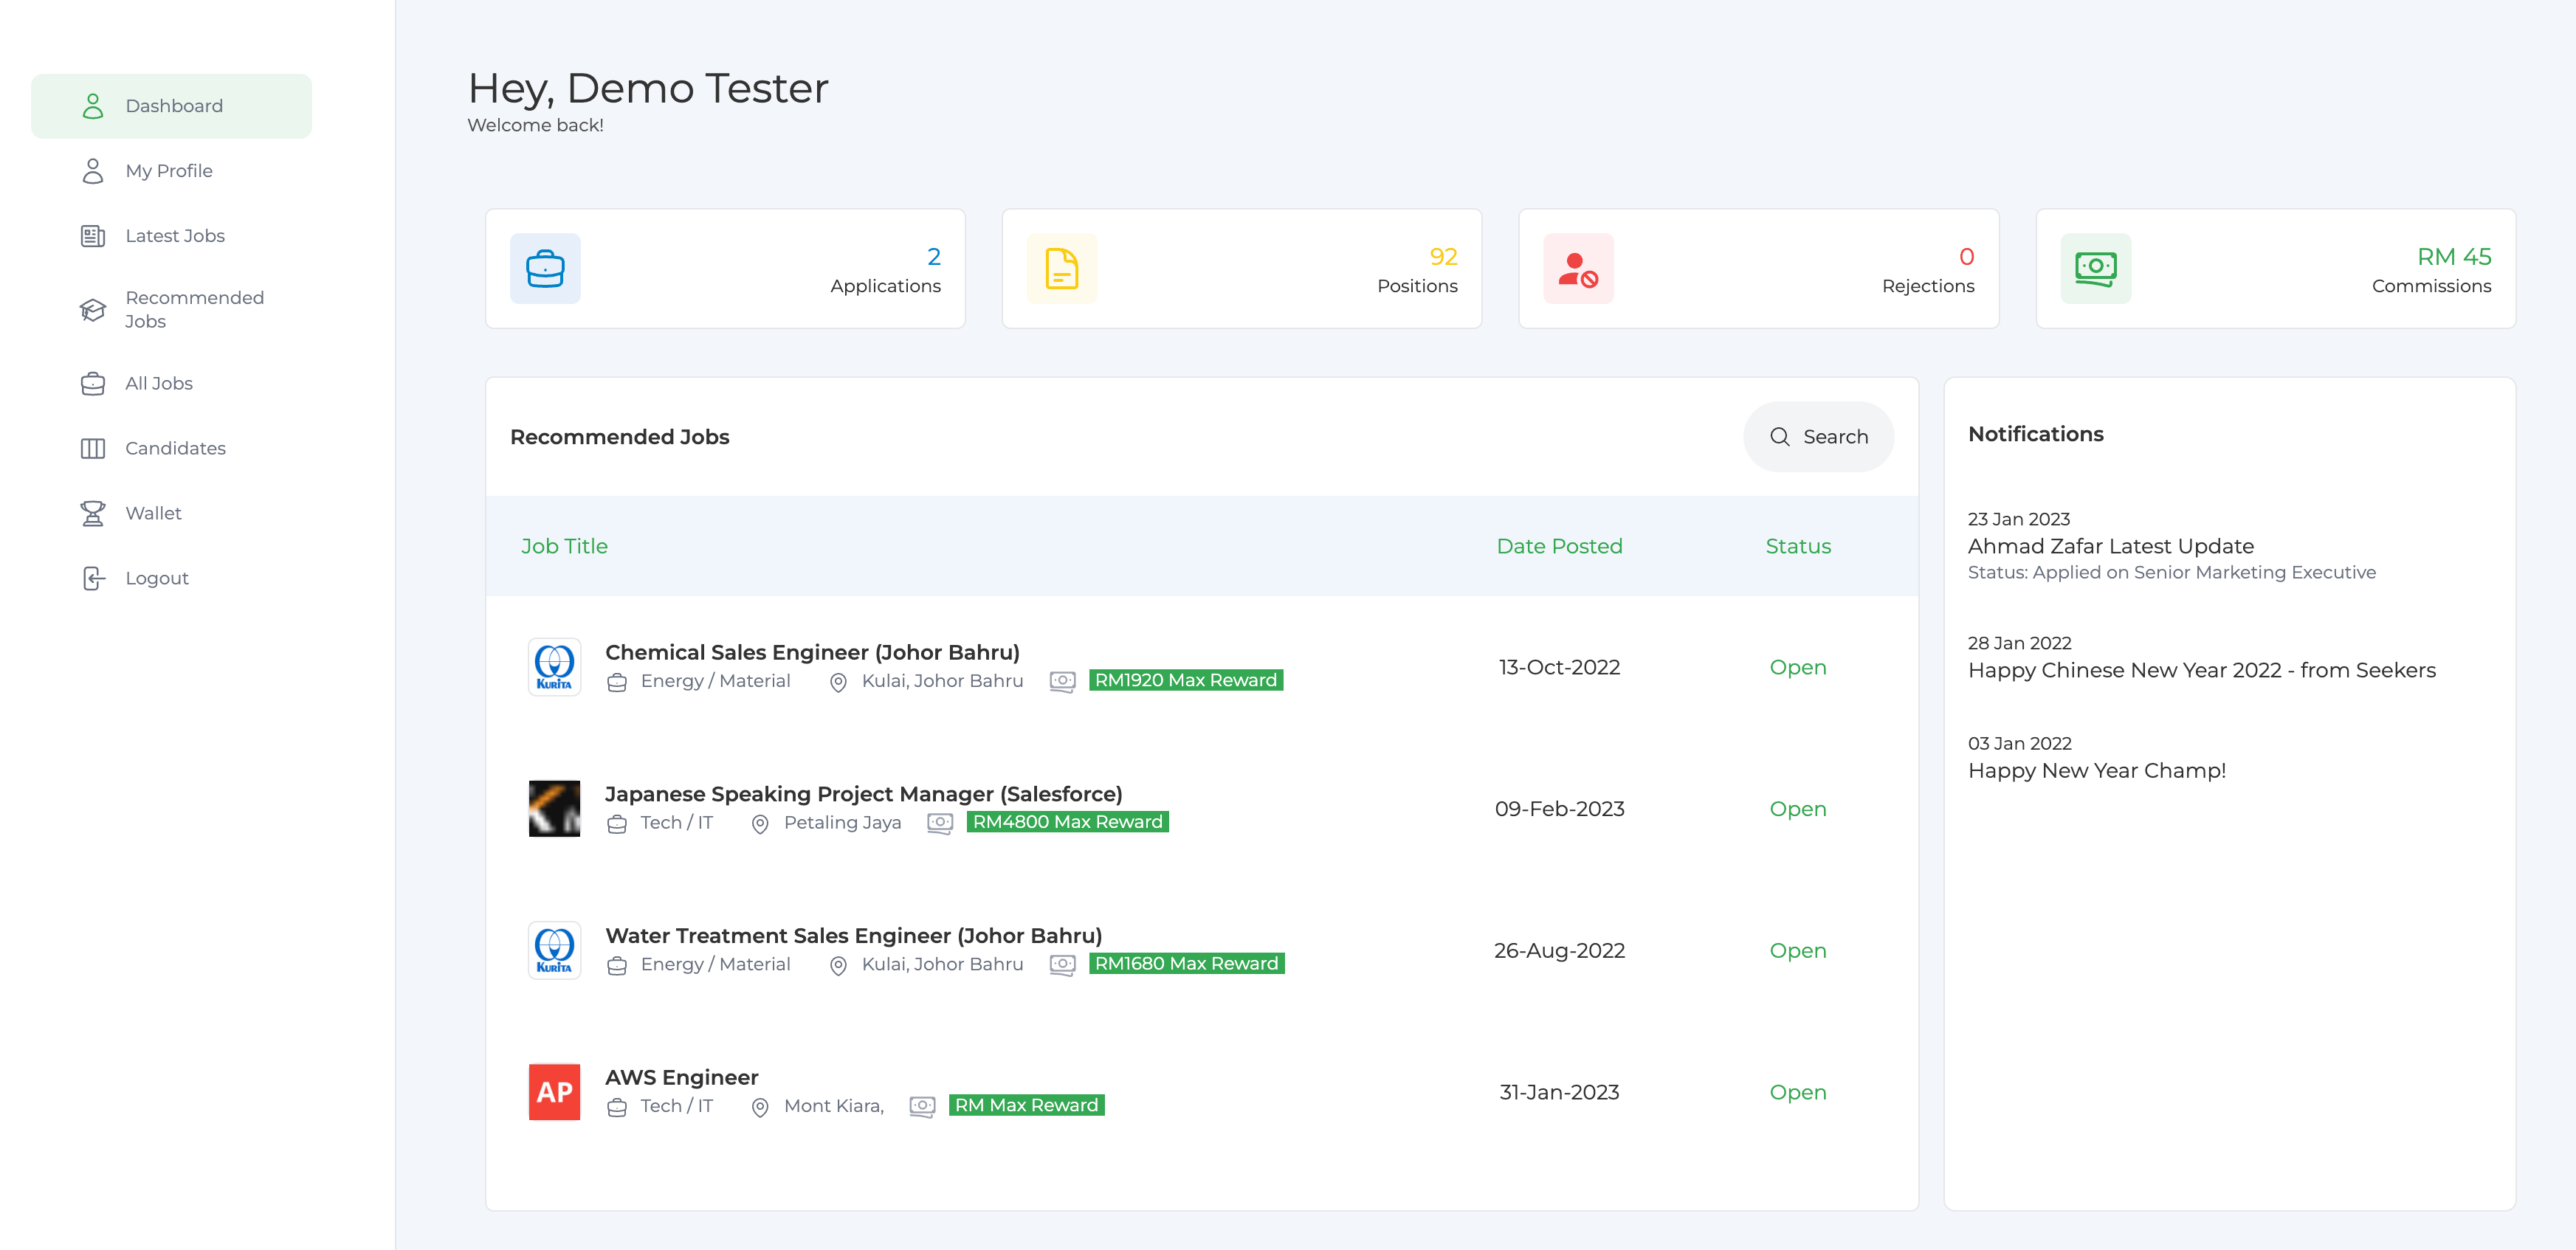Open the Ahmad Zafar Latest Update notification
The width and height of the screenshot is (2576, 1250).
(2110, 546)
